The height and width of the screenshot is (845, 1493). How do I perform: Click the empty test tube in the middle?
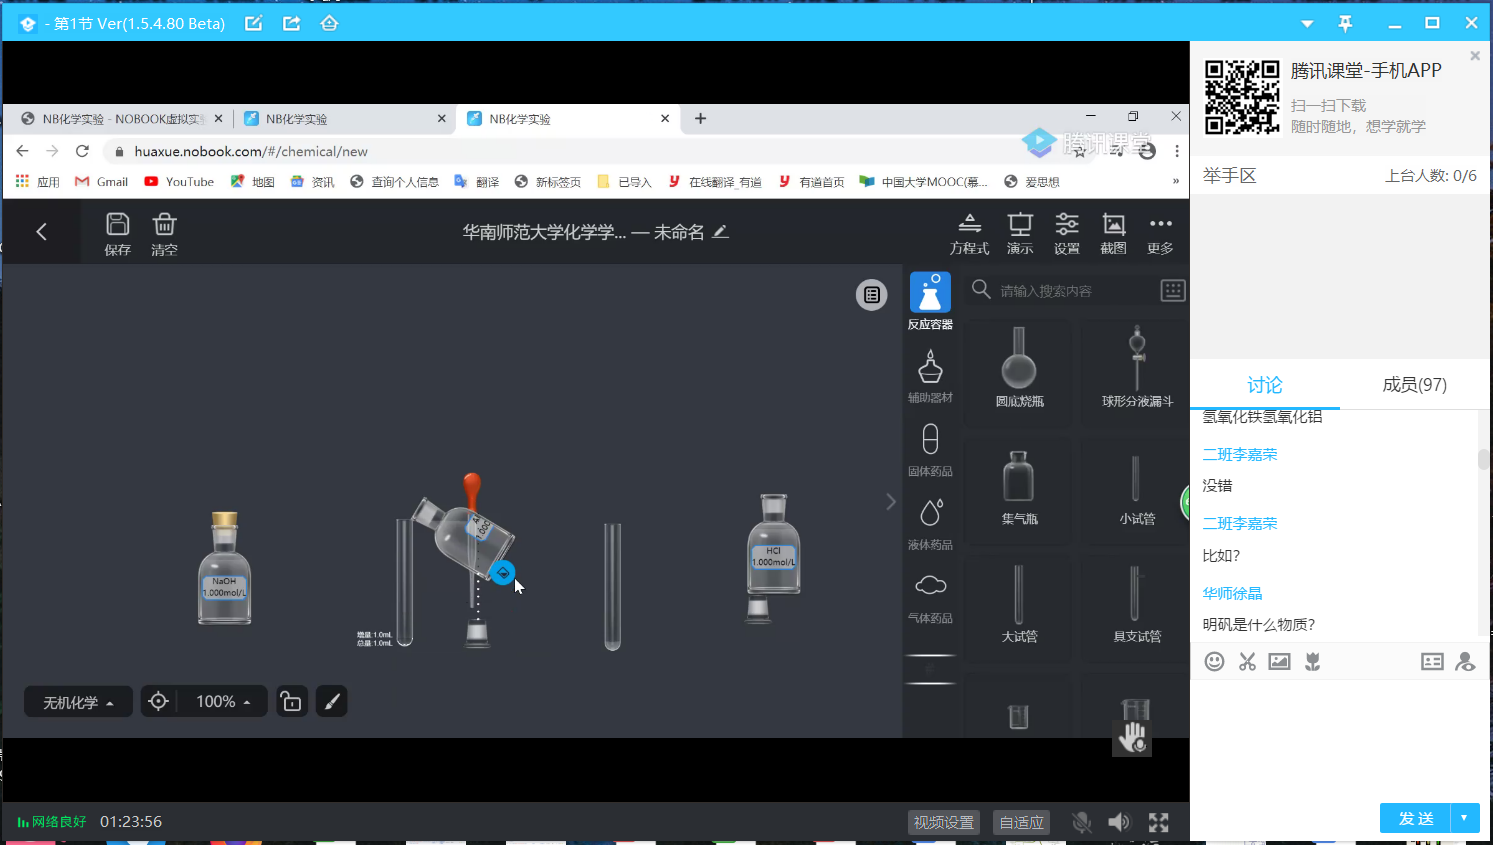point(612,586)
